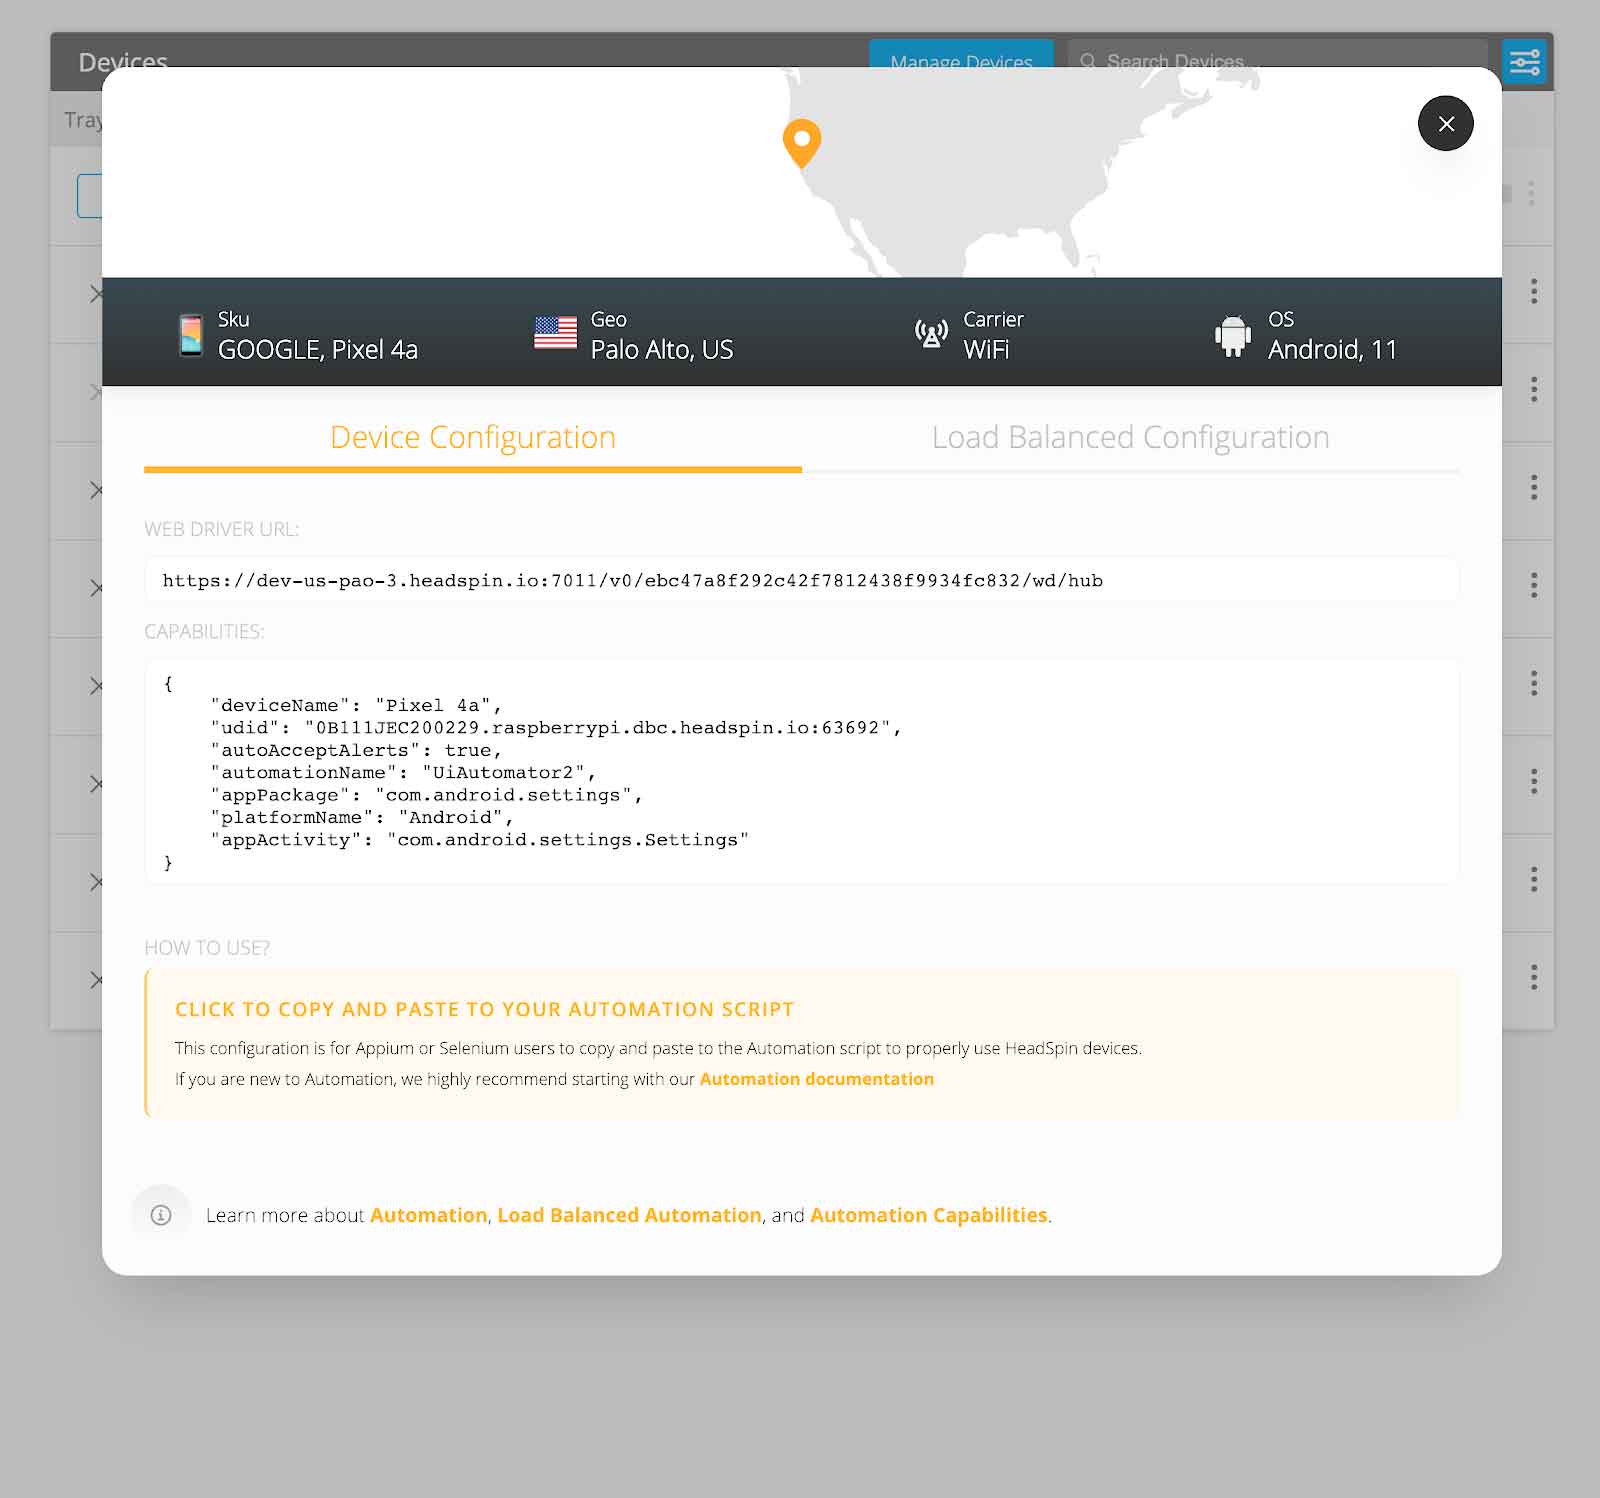Open the Automation link in Learn more
Viewport: 1600px width, 1498px height.
coord(428,1215)
